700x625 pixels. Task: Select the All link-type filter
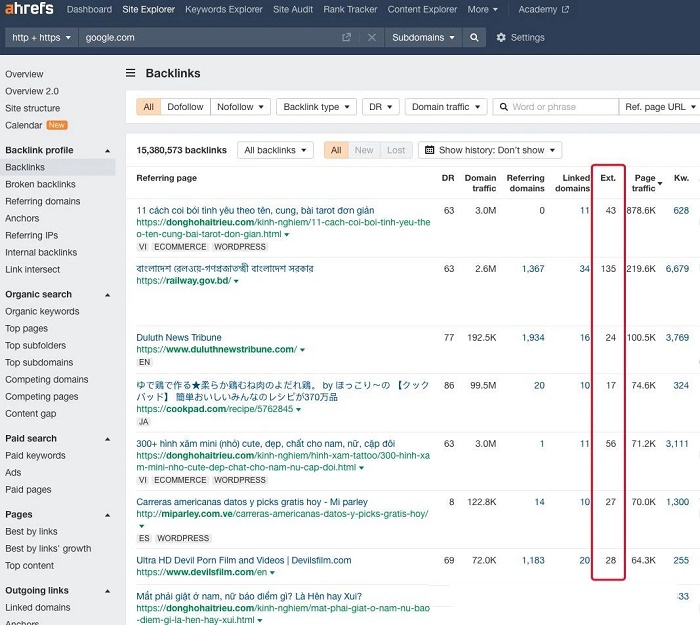pyautogui.click(x=148, y=107)
